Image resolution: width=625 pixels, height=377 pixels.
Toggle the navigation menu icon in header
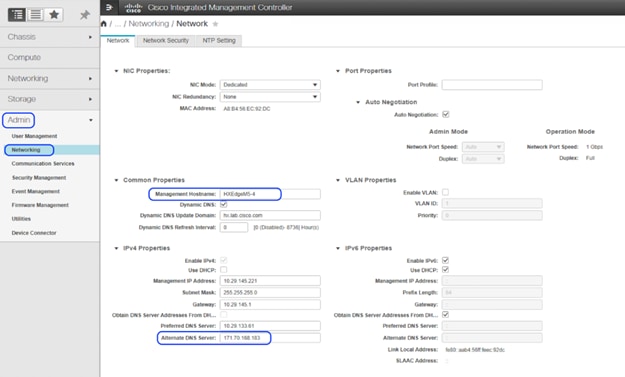tap(110, 7)
